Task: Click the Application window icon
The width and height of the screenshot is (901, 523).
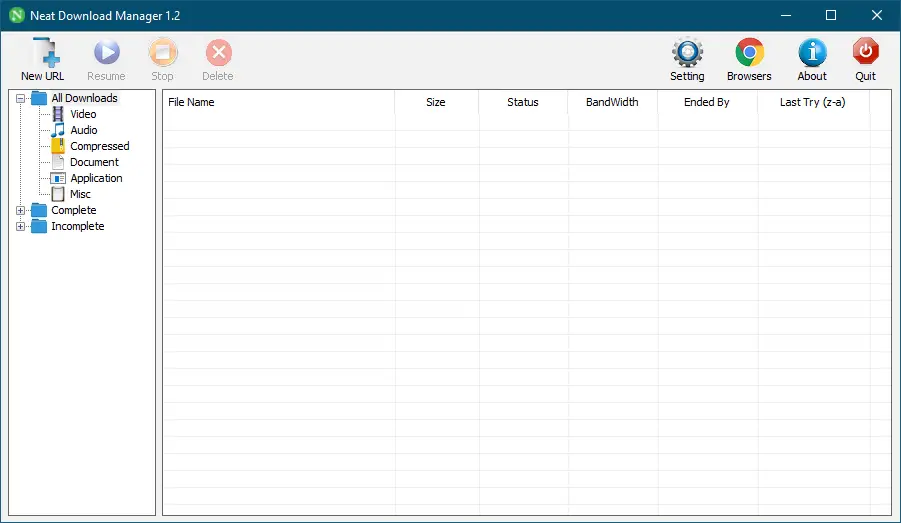Action: pyautogui.click(x=58, y=178)
